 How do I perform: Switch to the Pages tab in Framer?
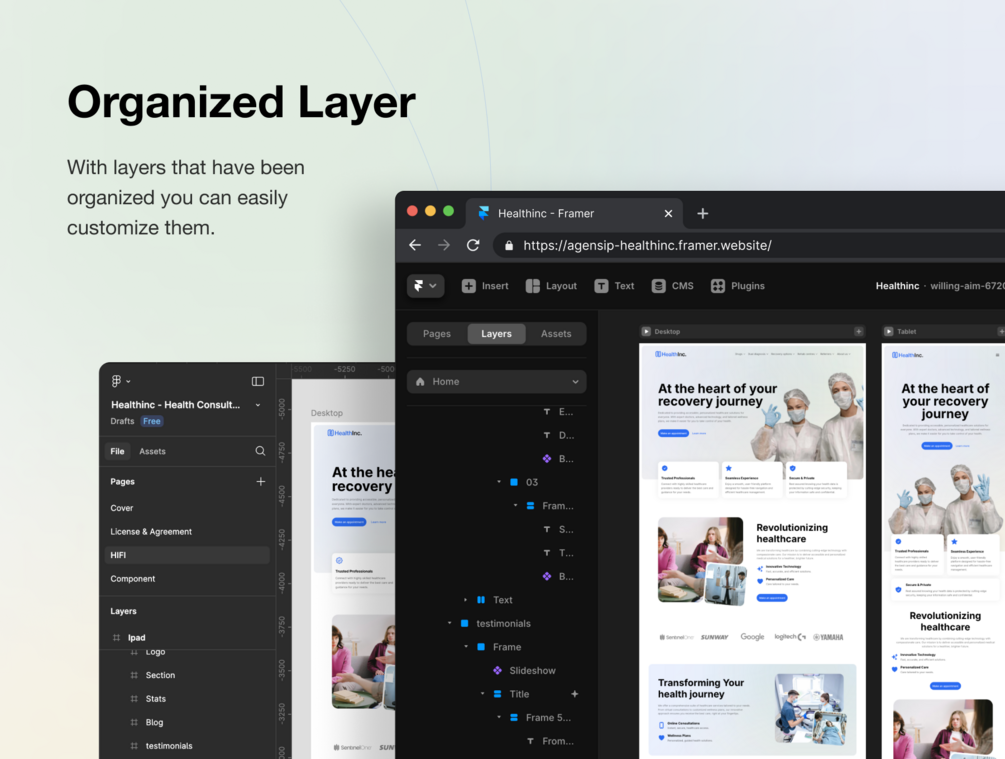[436, 333]
